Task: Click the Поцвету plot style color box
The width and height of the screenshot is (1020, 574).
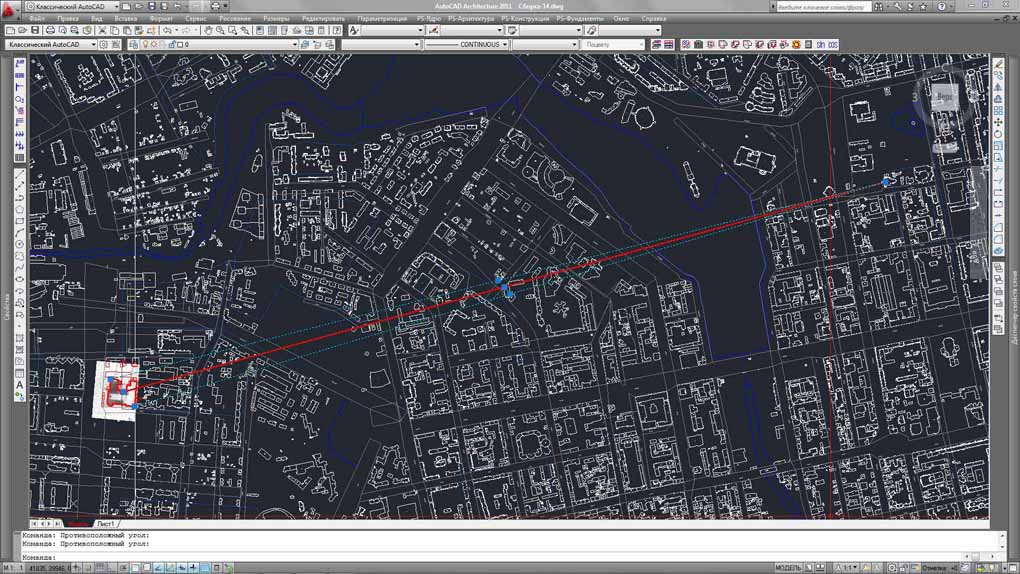Action: (612, 45)
